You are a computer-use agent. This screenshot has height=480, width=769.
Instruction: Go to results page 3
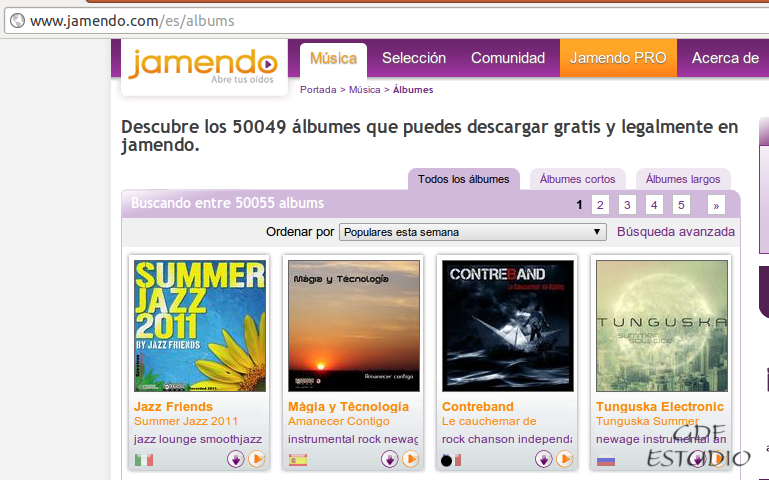tap(627, 205)
